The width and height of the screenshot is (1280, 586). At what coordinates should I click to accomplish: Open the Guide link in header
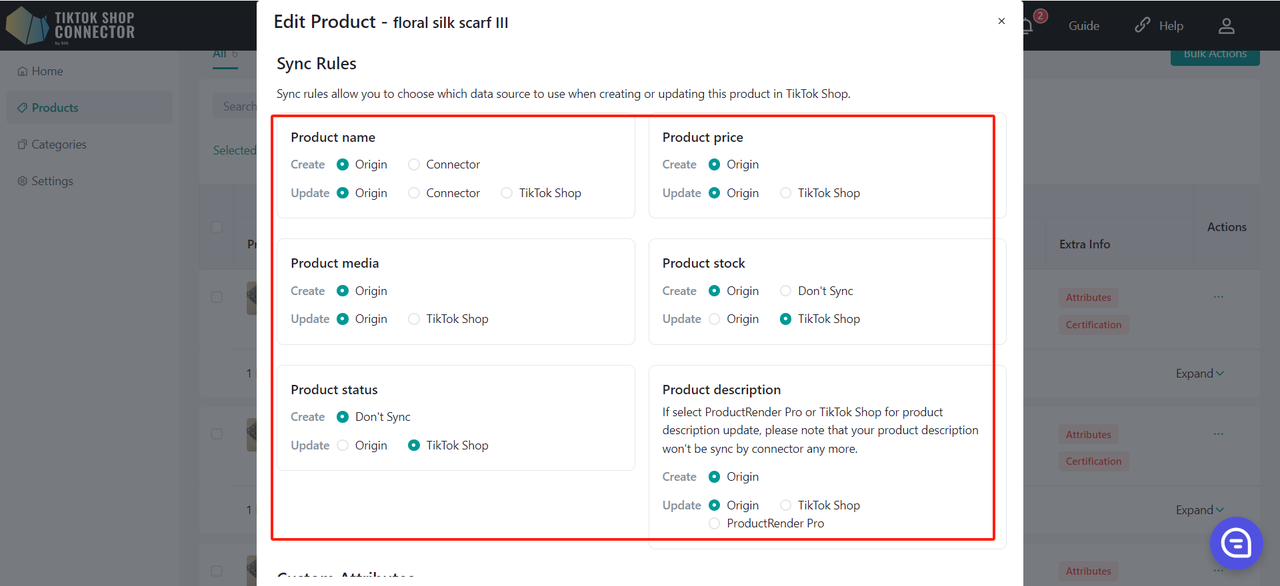tap(1084, 26)
